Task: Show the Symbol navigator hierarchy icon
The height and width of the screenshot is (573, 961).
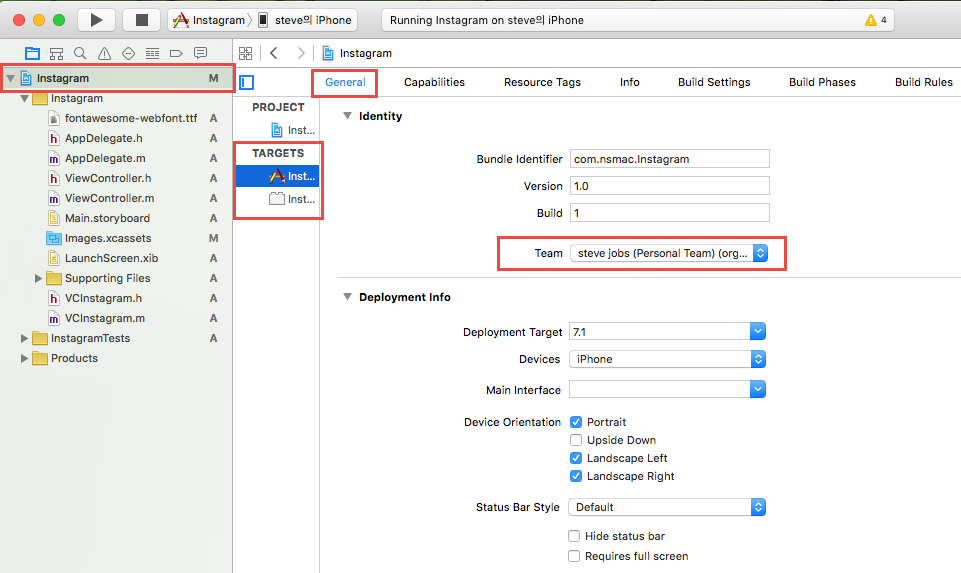Action: pos(56,53)
